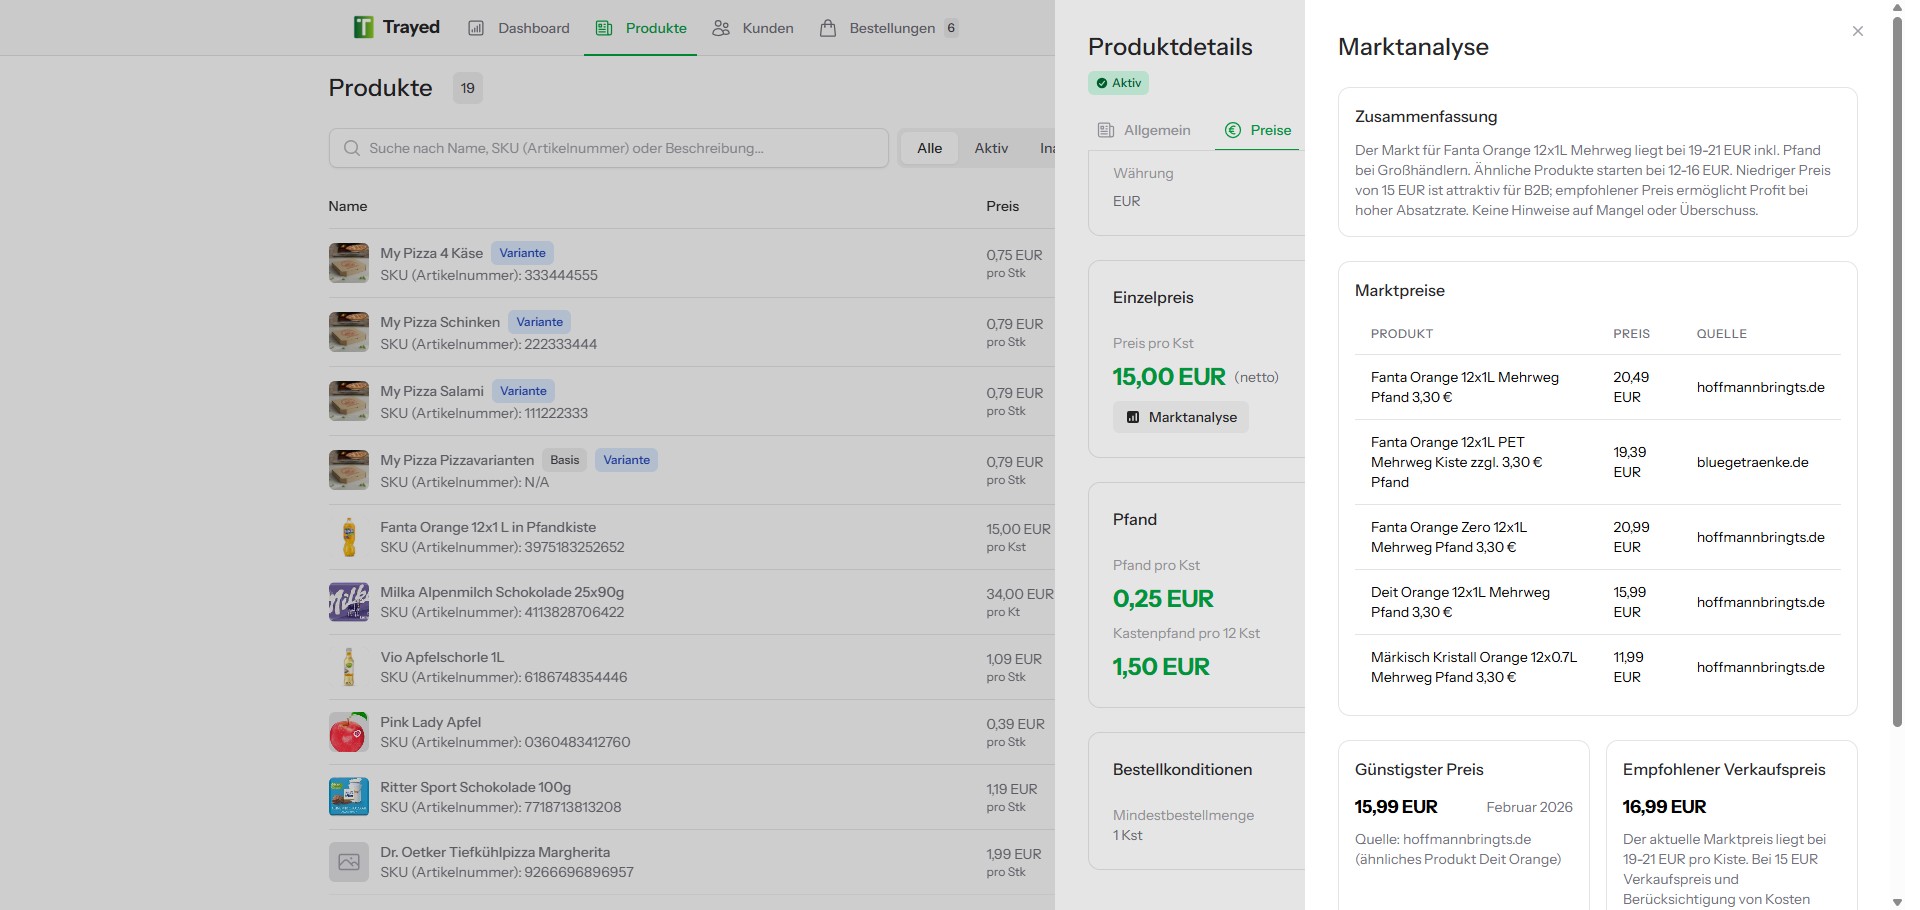Open the Dashboard nav item
The height and width of the screenshot is (910, 1920).
(x=519, y=28)
